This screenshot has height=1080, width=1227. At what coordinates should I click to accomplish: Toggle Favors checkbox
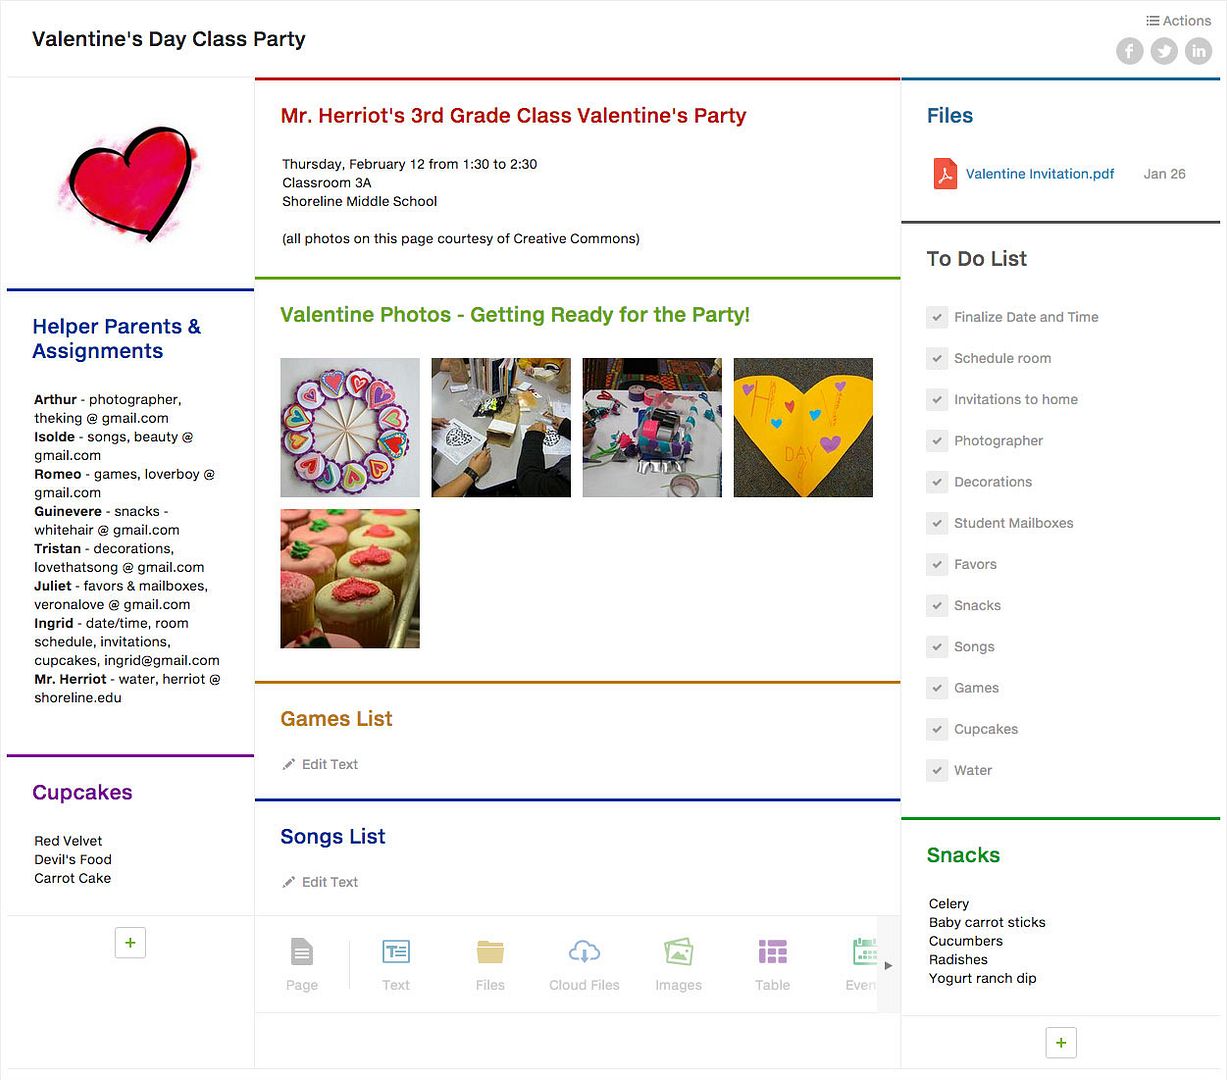[937, 564]
